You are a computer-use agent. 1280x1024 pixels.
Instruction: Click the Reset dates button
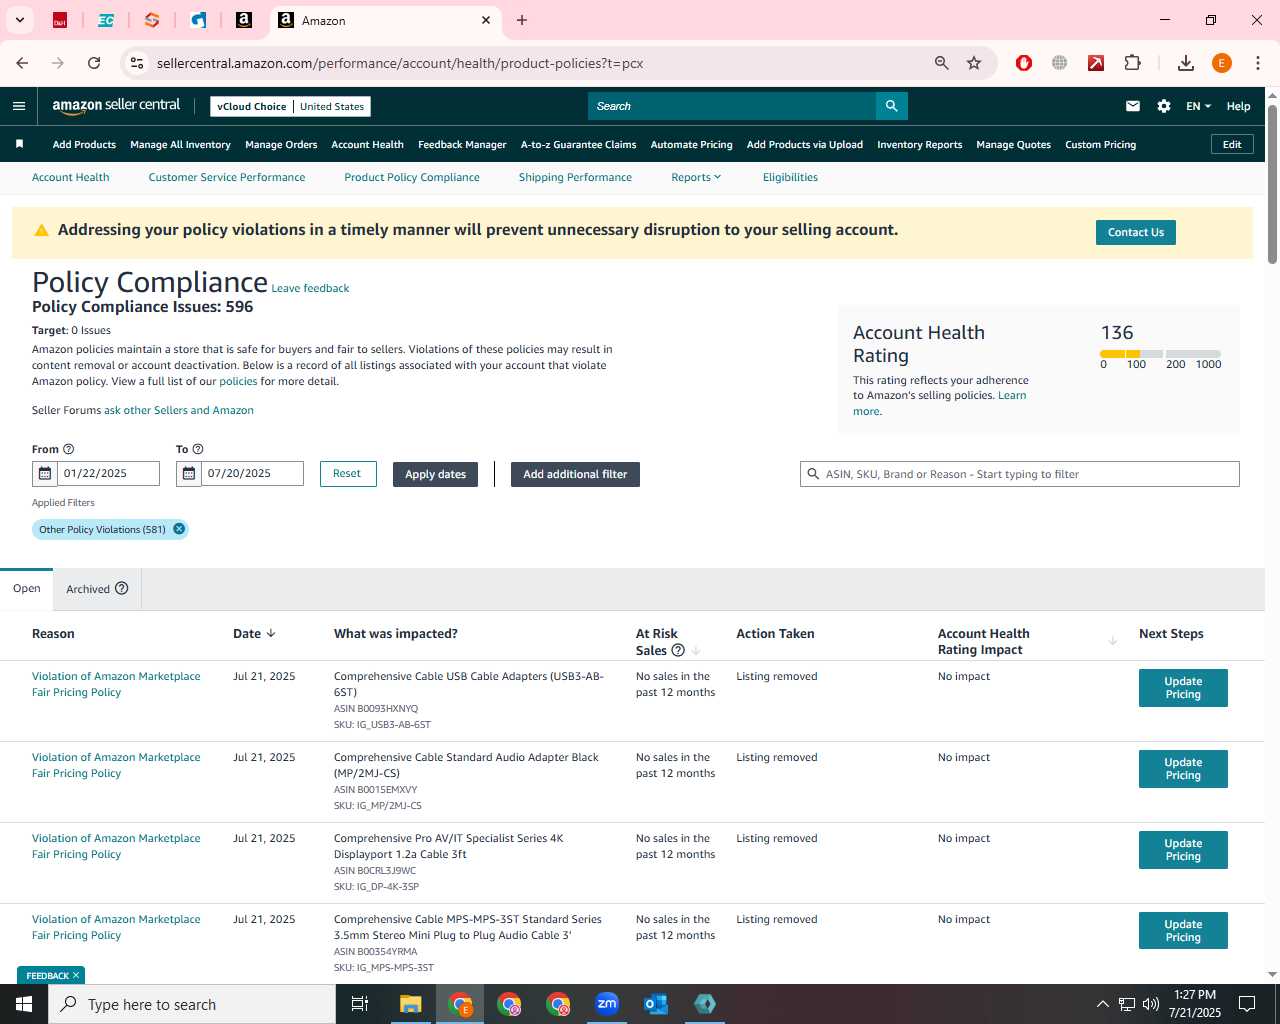click(348, 474)
